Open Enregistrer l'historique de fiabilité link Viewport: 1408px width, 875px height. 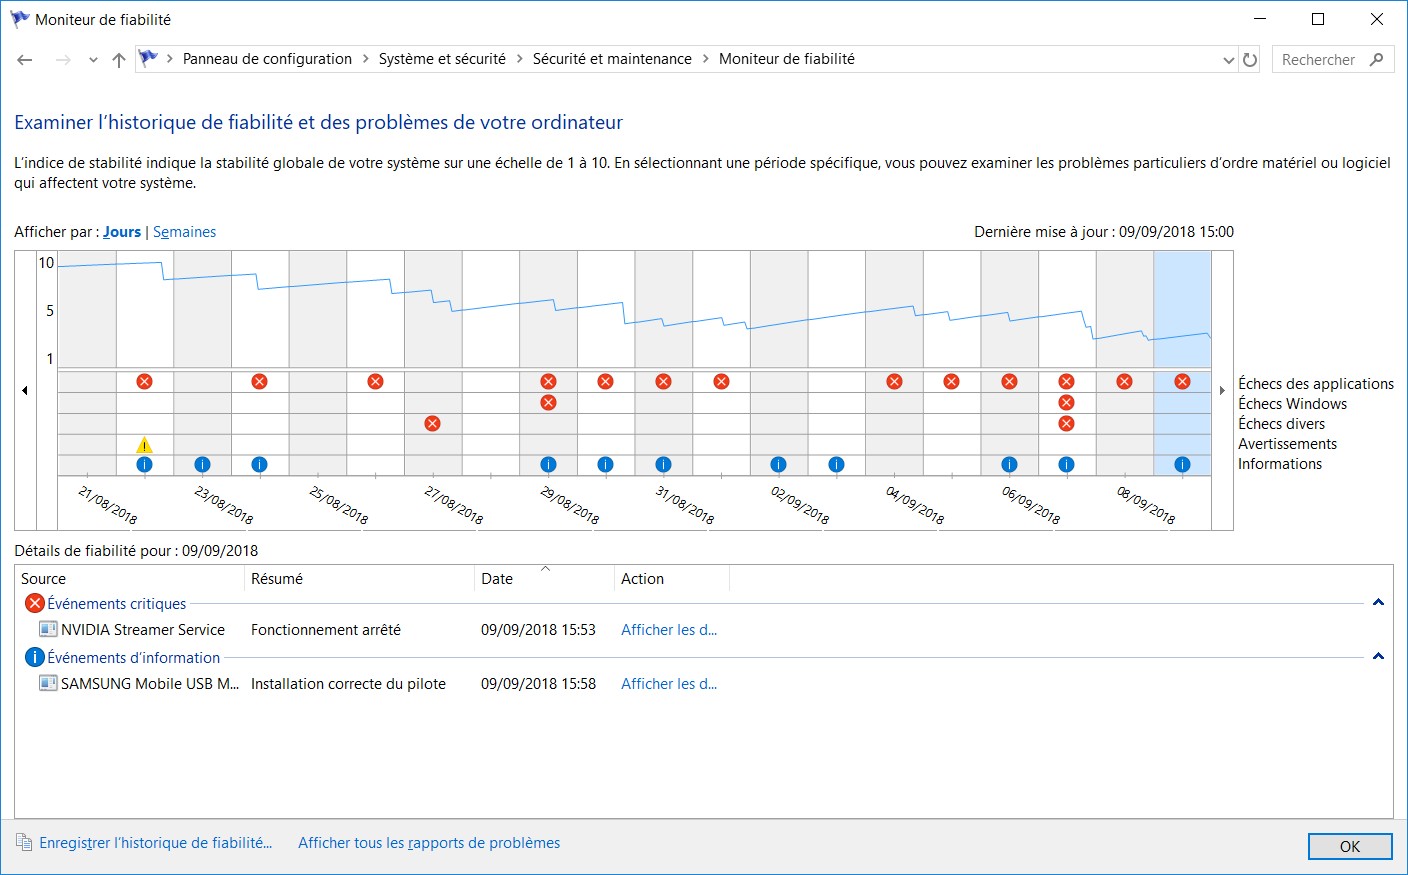[155, 843]
